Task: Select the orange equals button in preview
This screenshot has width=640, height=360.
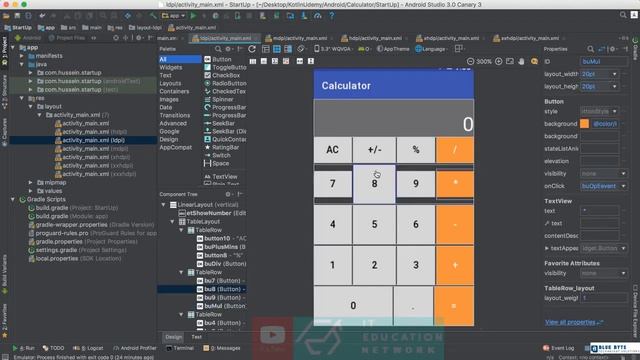Action: coord(454,306)
